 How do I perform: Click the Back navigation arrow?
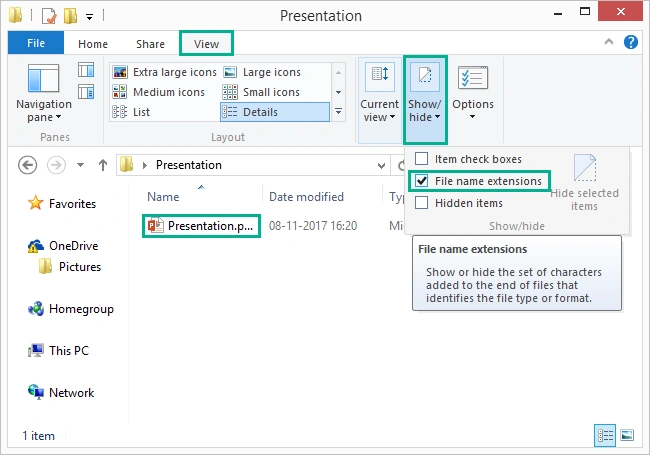point(27,165)
